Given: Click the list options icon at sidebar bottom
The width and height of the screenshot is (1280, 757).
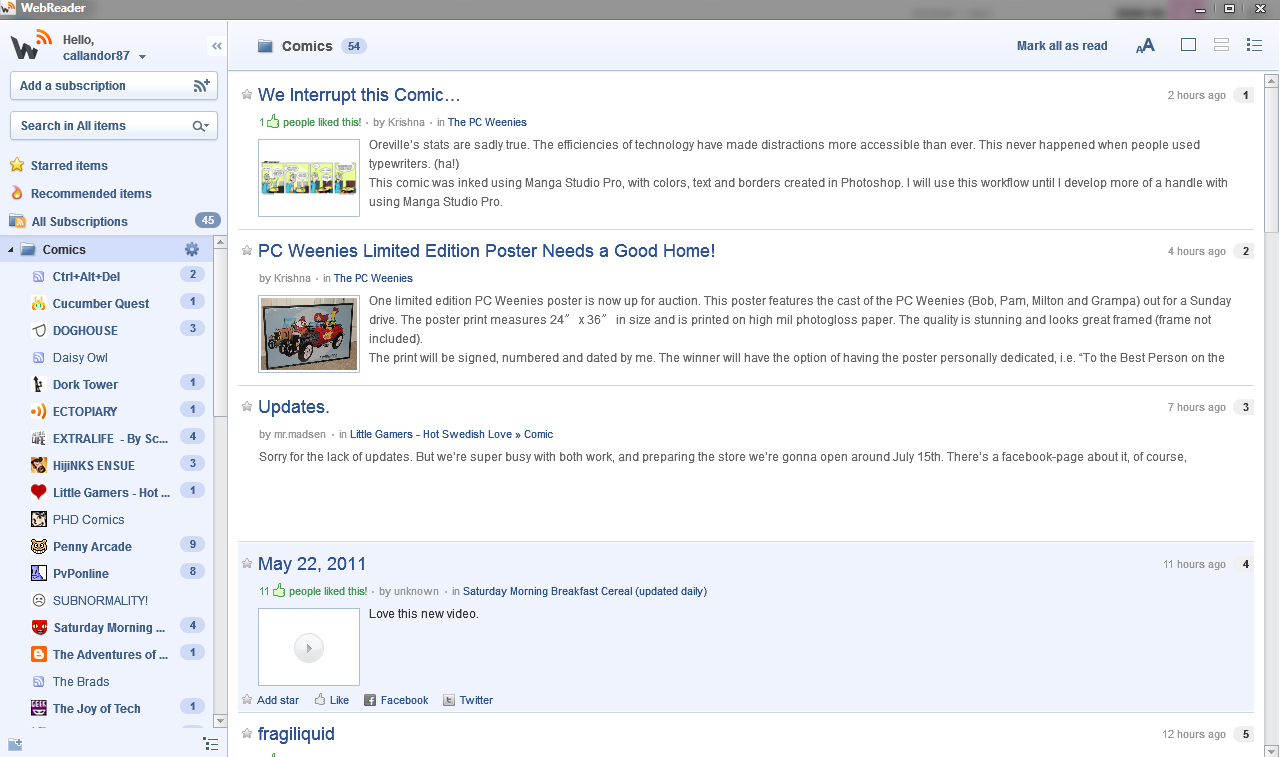Looking at the screenshot, I should [210, 744].
